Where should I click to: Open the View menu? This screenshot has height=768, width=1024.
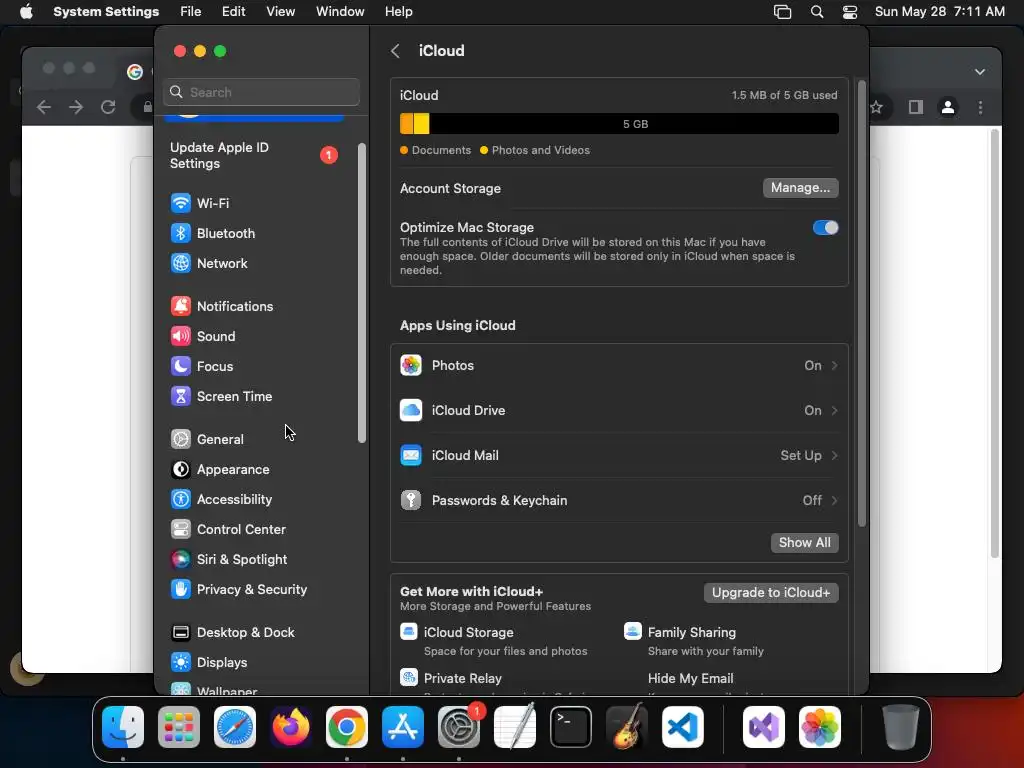click(x=280, y=12)
